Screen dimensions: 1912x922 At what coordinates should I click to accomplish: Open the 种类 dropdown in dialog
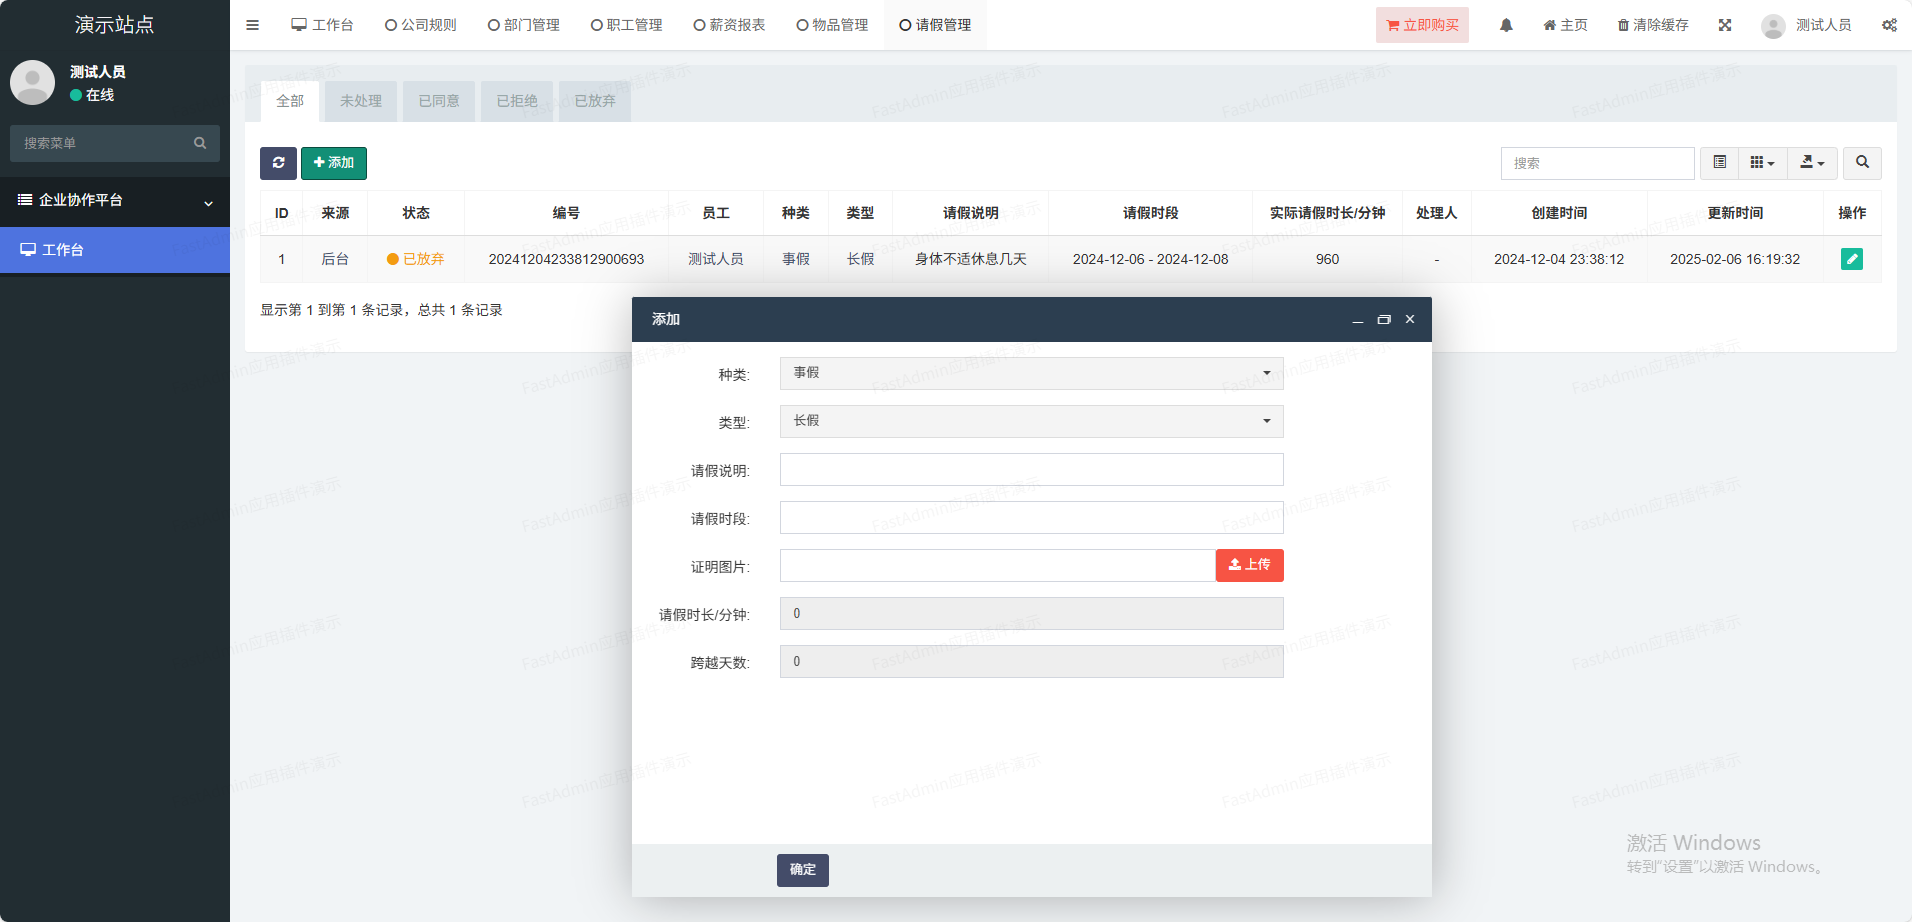tap(1031, 373)
